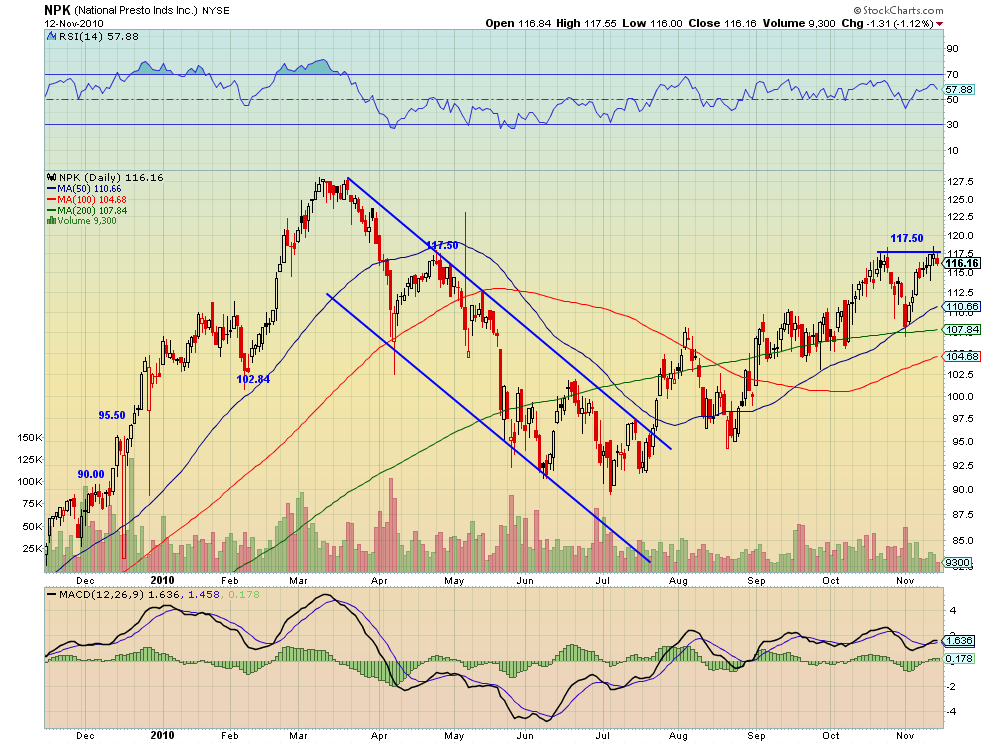Click the Chg -1.31 (-1.12%) text
990x744 pixels.
[x=888, y=23]
